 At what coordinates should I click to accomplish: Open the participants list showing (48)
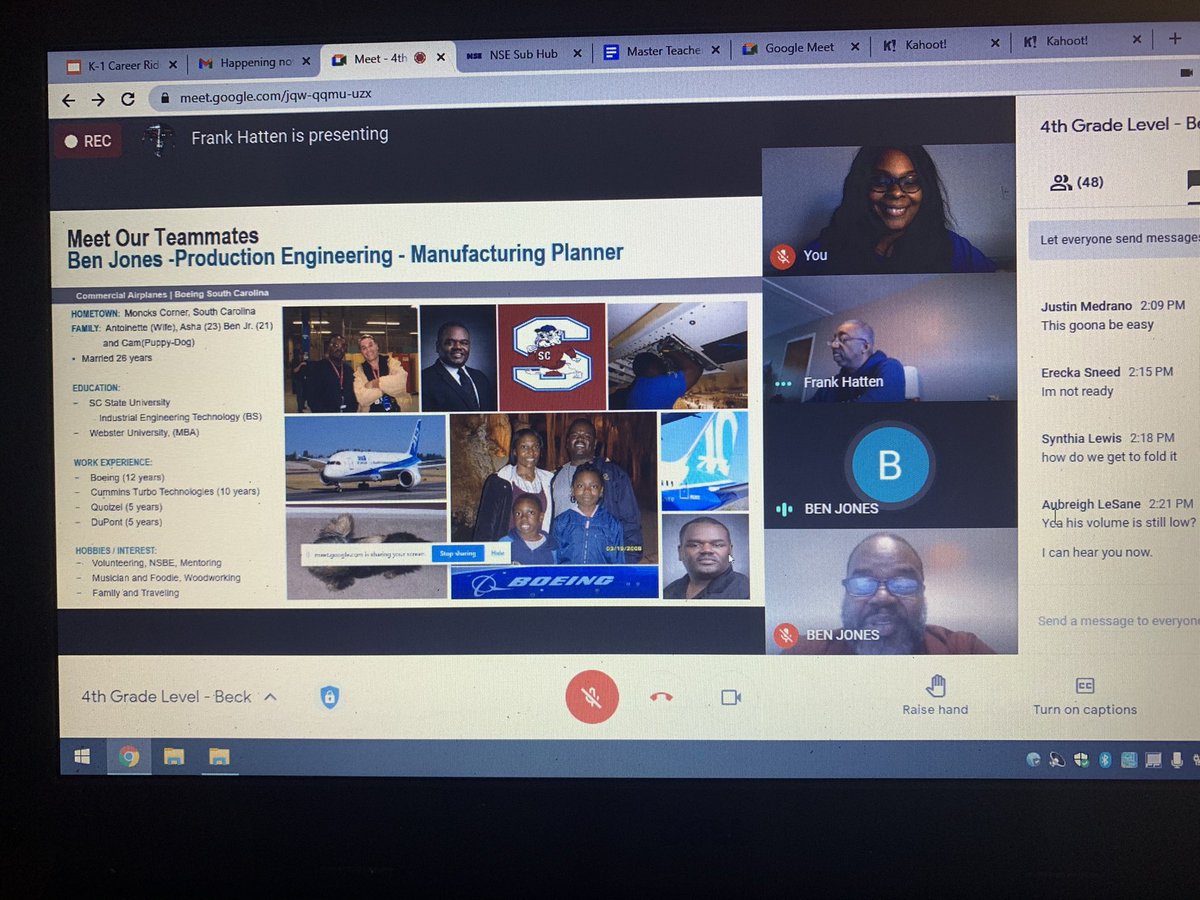click(1077, 183)
